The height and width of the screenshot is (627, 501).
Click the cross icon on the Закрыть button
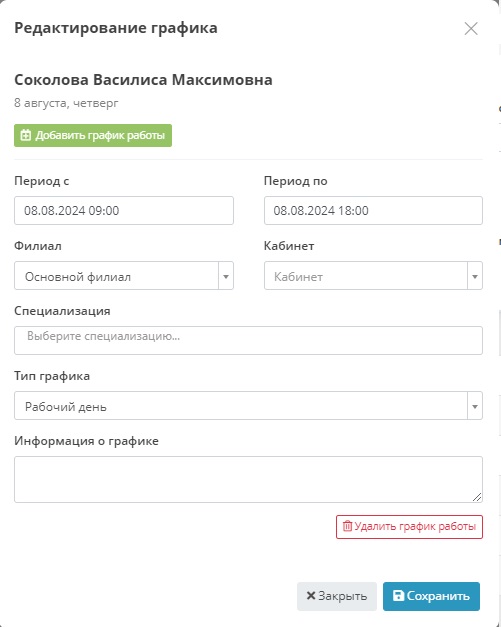[x=311, y=595]
